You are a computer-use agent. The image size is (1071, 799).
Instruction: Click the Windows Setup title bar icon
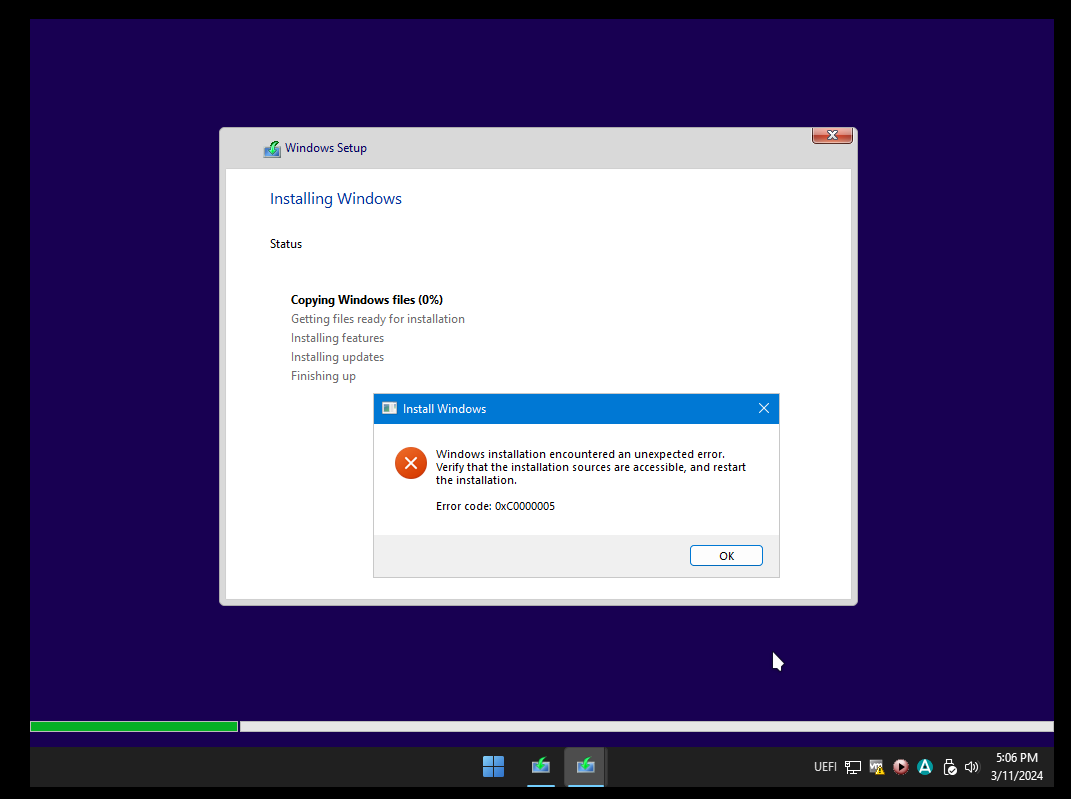pos(272,148)
